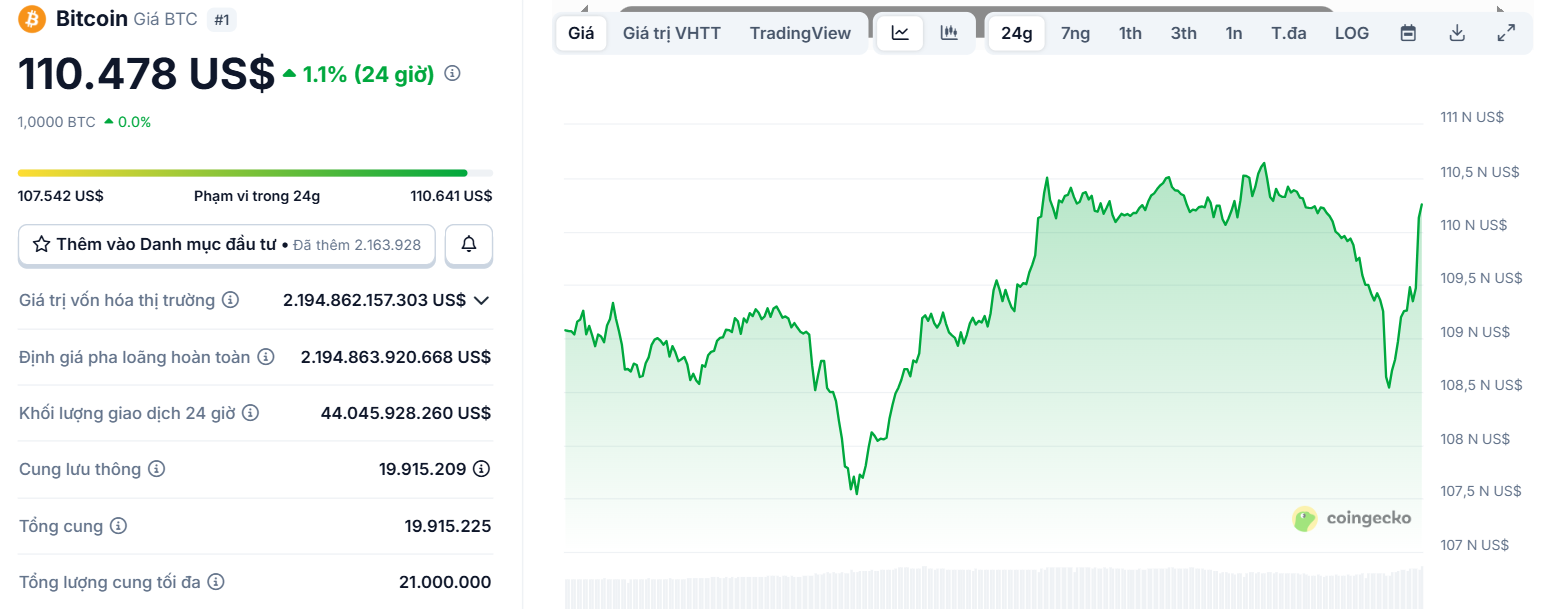
Task: Expand info tooltip next to 1.1% change
Action: (x=451, y=71)
